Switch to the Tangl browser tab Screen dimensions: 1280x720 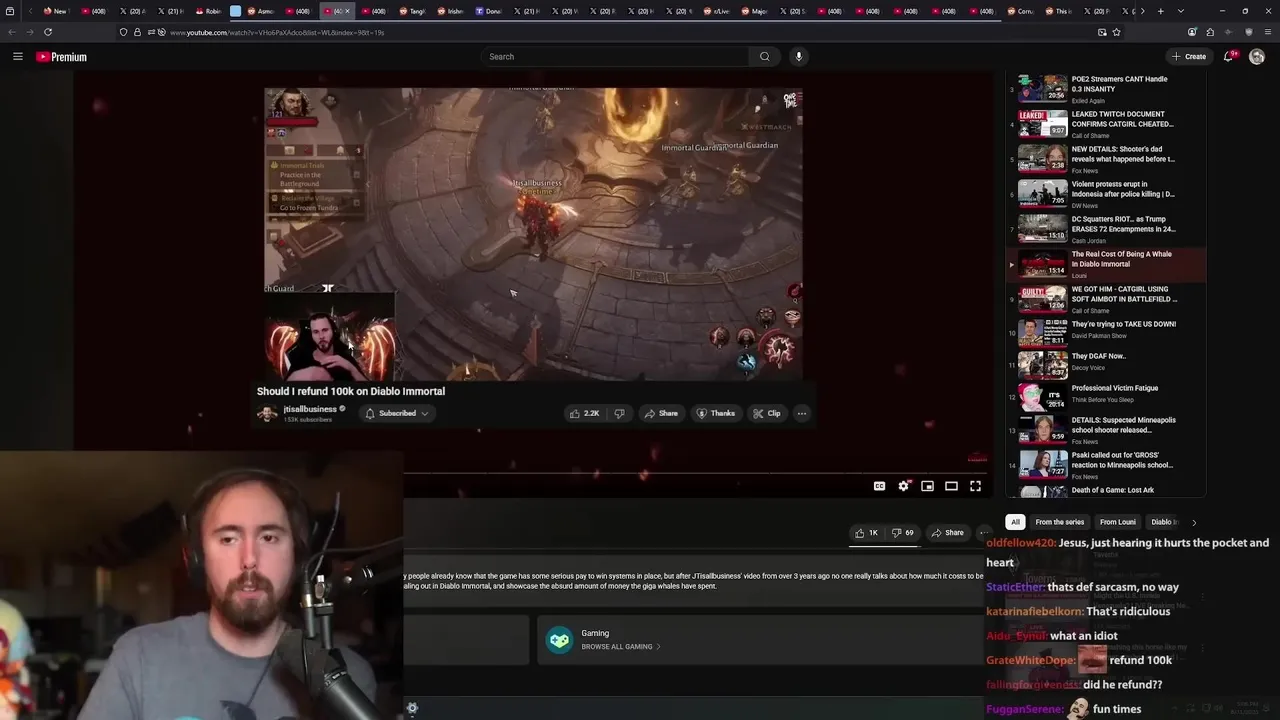(413, 11)
